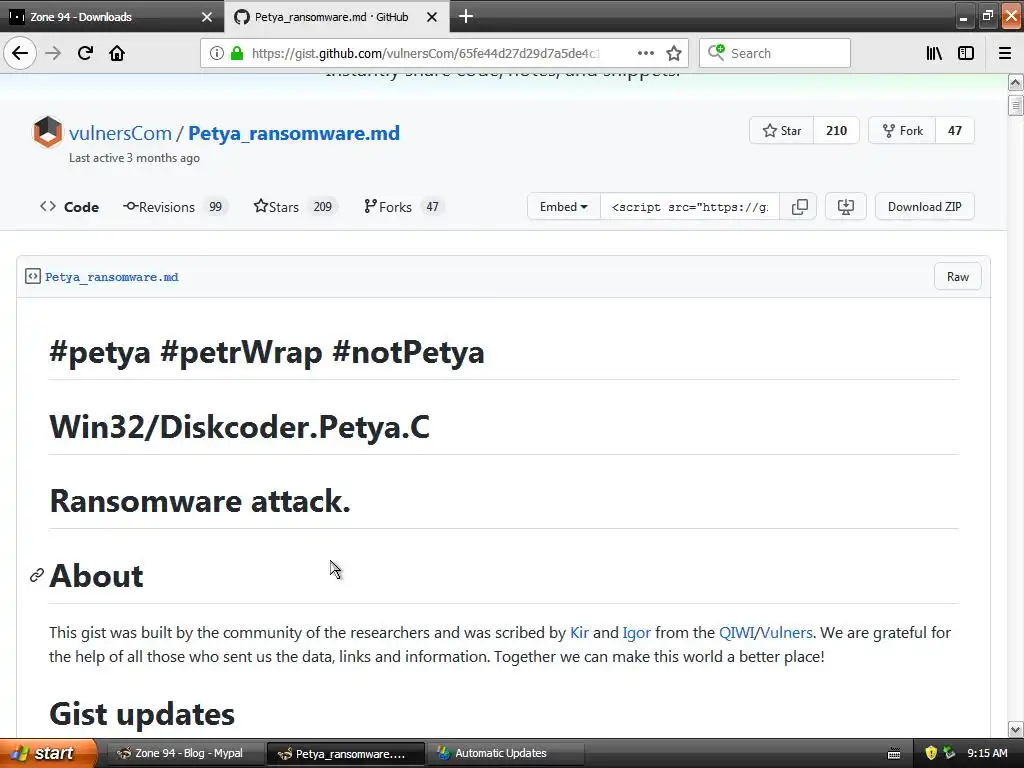Viewport: 1024px width, 768px height.
Task: Click the search engine magnifier icon
Action: click(716, 53)
